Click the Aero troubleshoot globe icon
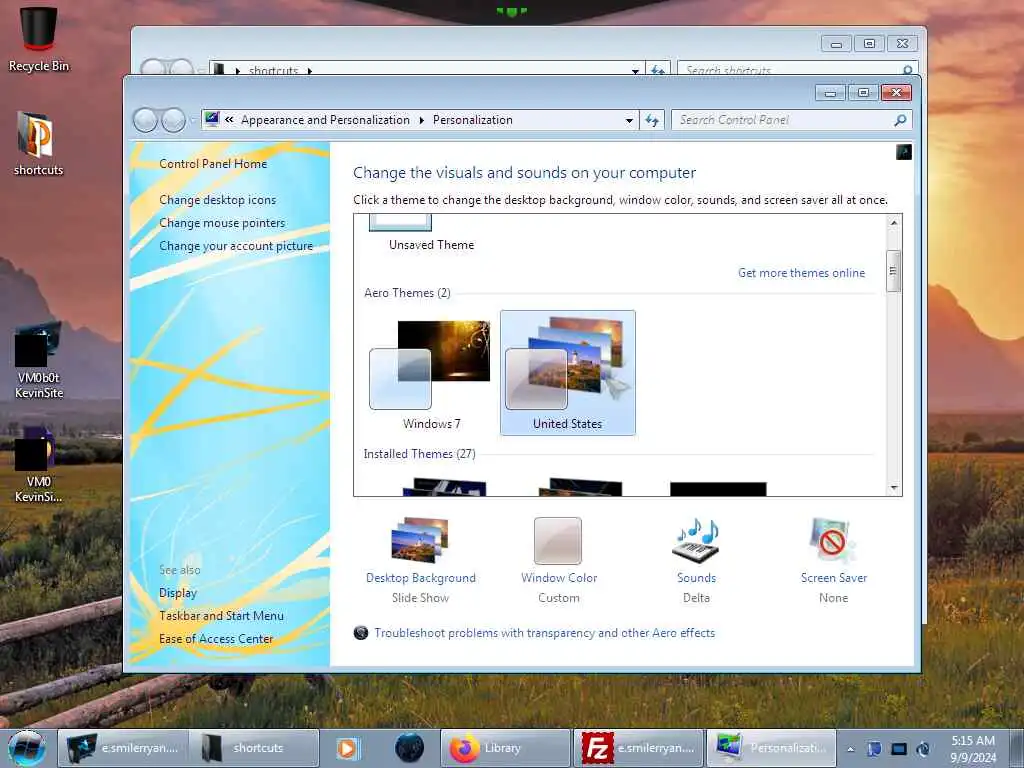This screenshot has height=768, width=1024. [360, 632]
